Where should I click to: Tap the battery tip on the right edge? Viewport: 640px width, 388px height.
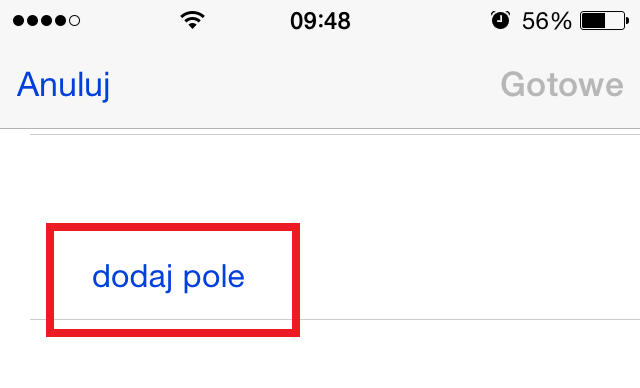click(x=627, y=20)
